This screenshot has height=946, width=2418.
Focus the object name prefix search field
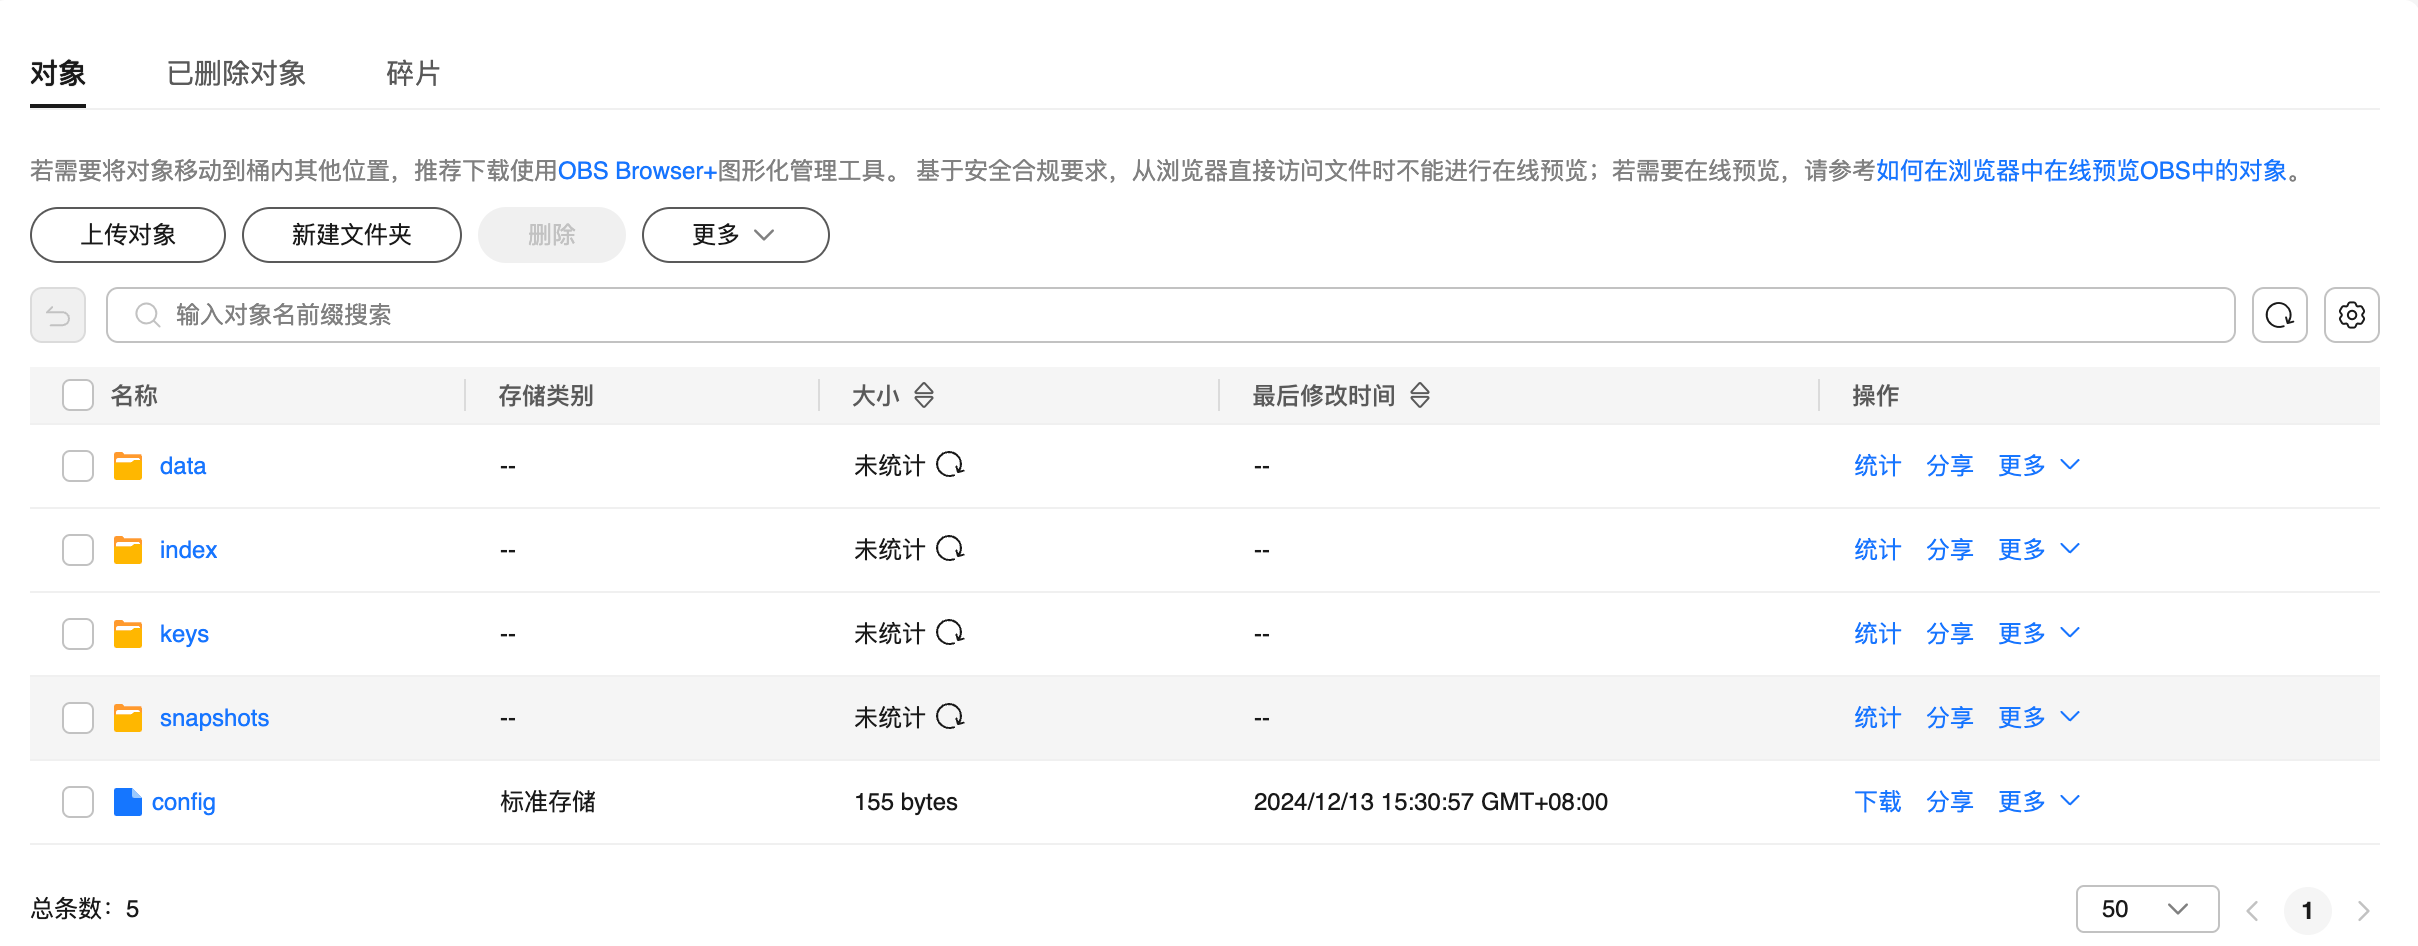[1170, 315]
